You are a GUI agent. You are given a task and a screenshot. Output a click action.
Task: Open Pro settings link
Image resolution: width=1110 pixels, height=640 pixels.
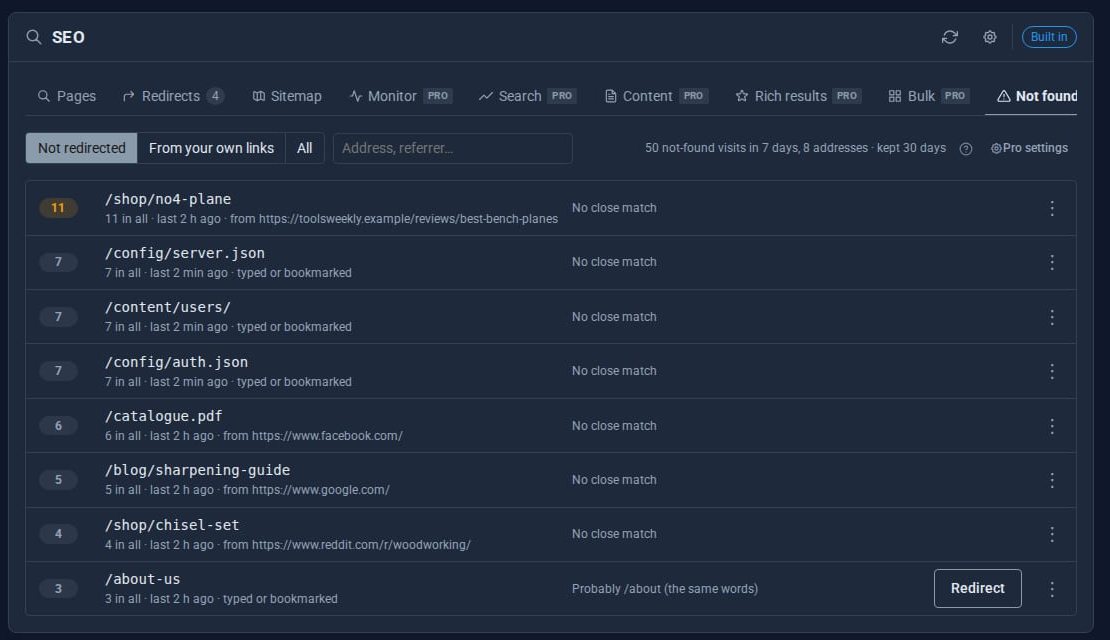tap(1029, 149)
